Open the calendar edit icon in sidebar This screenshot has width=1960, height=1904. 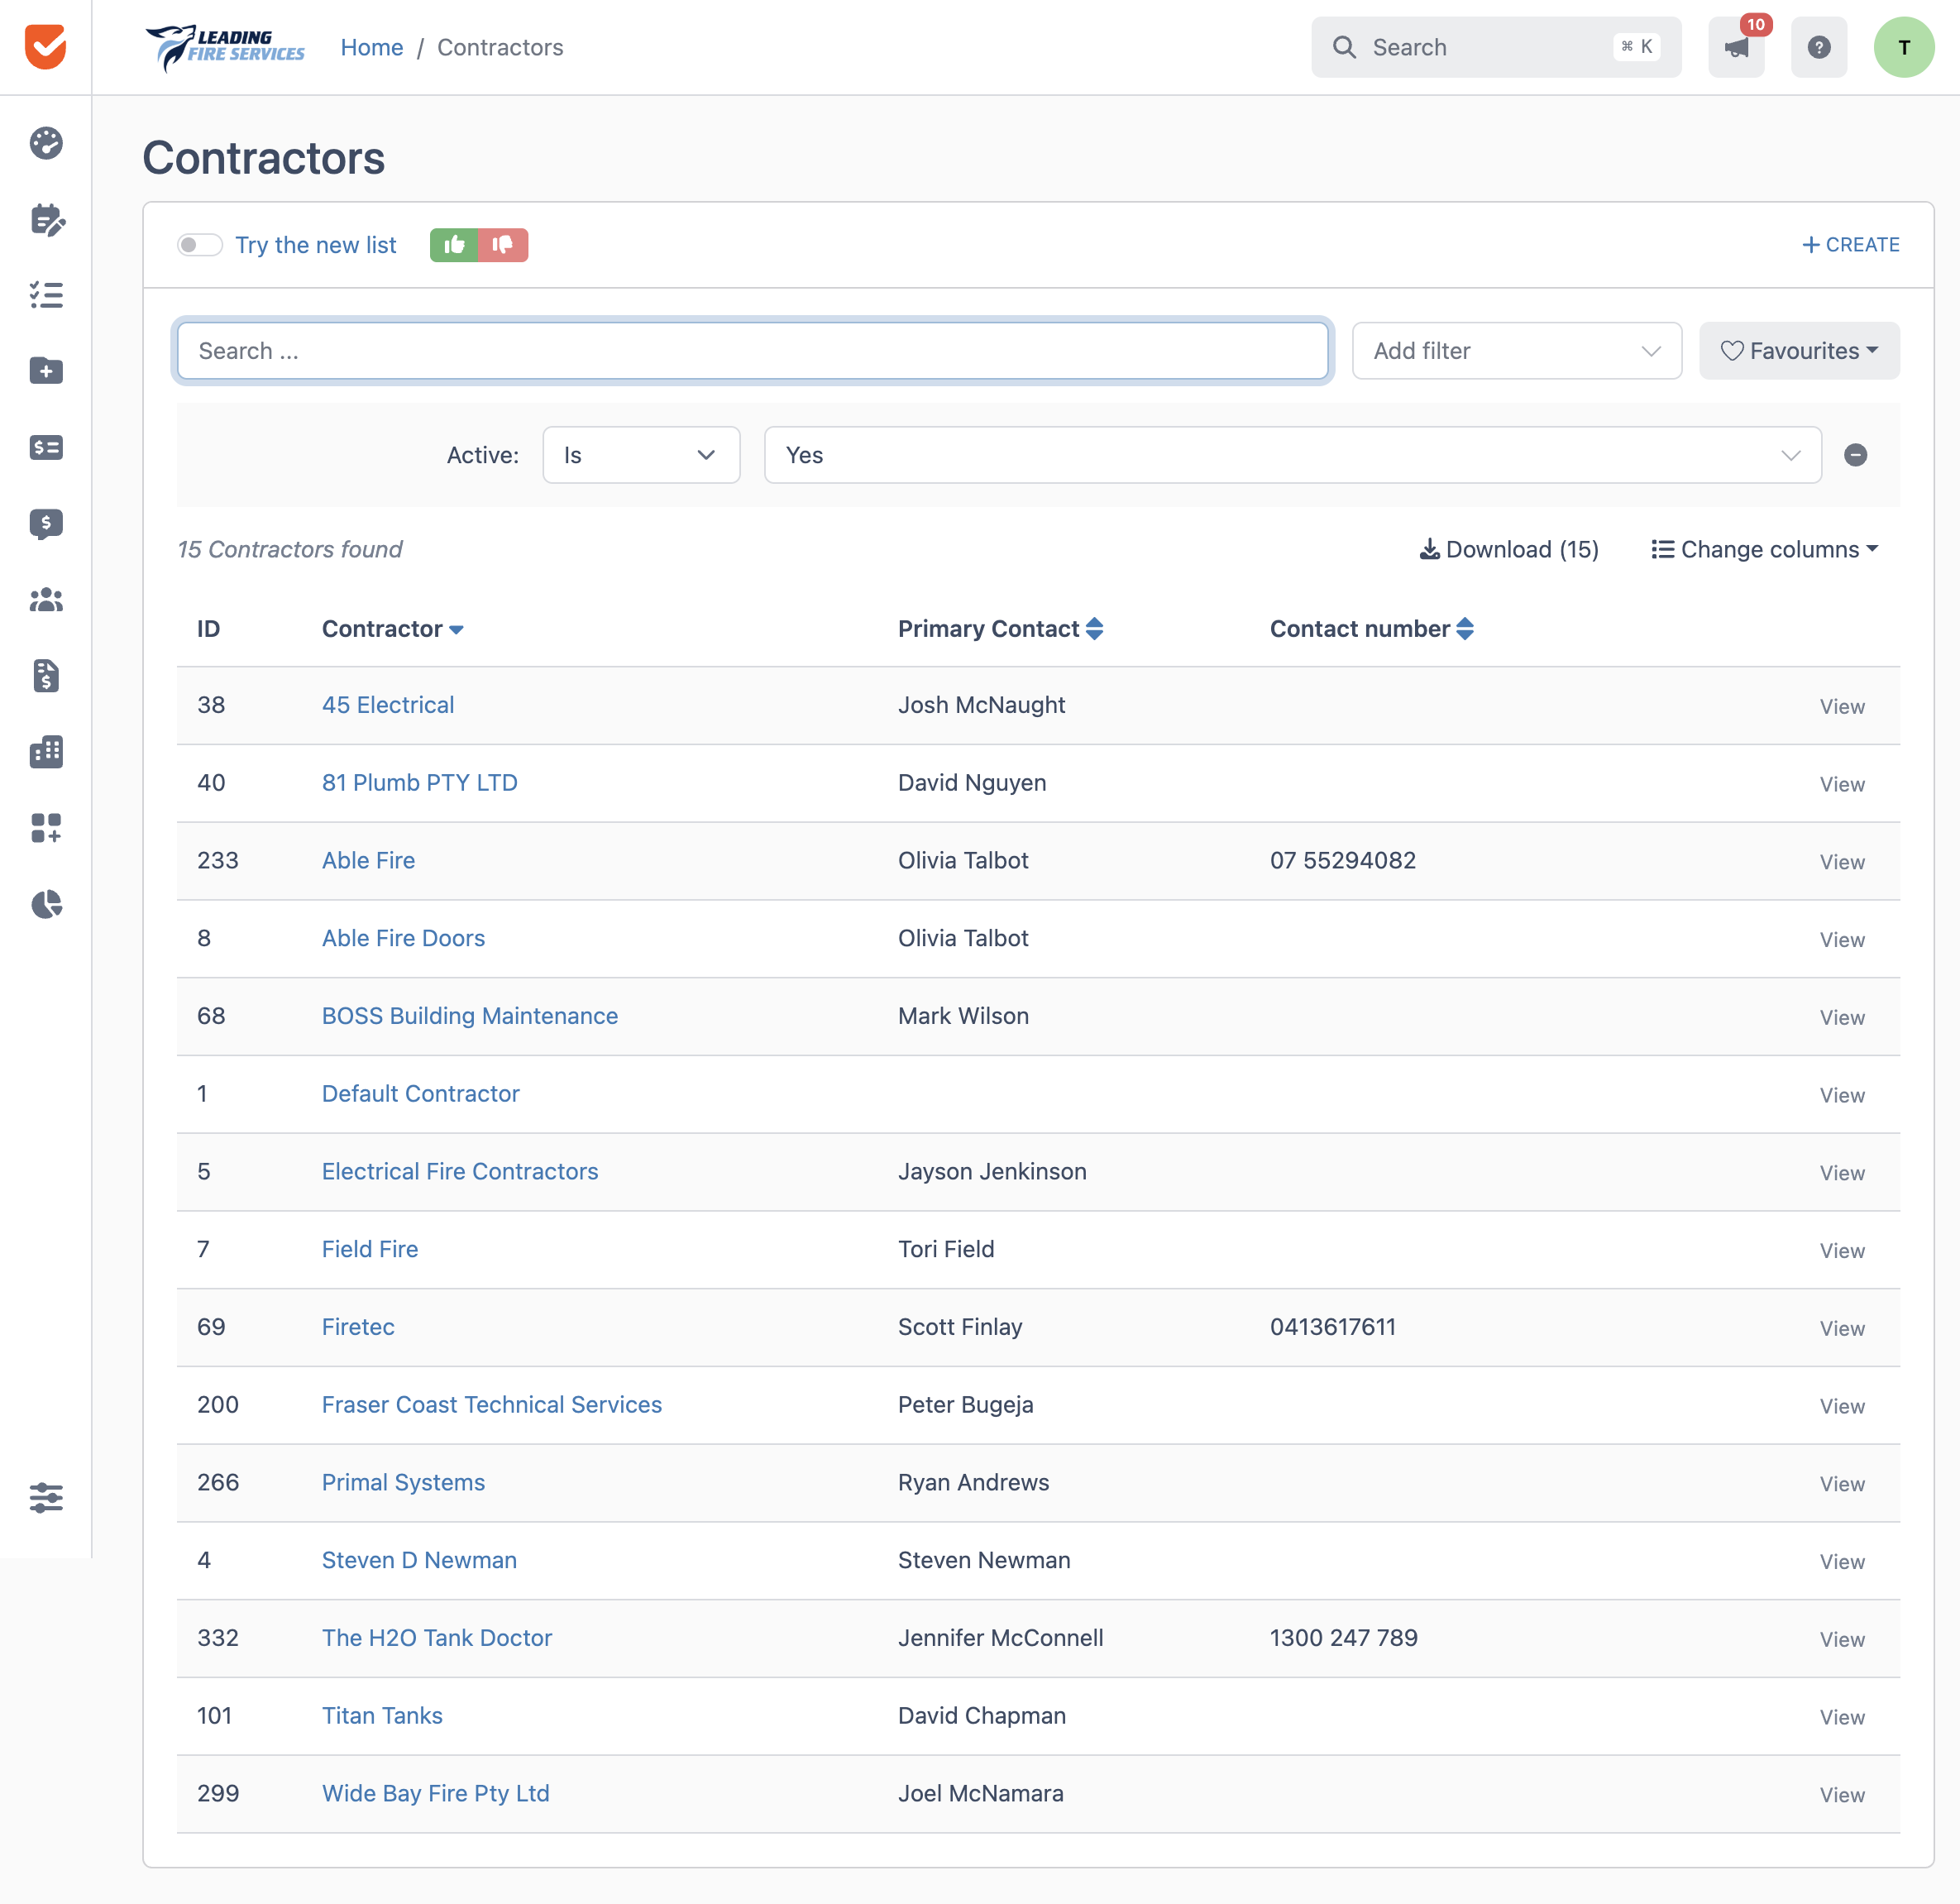point(46,219)
